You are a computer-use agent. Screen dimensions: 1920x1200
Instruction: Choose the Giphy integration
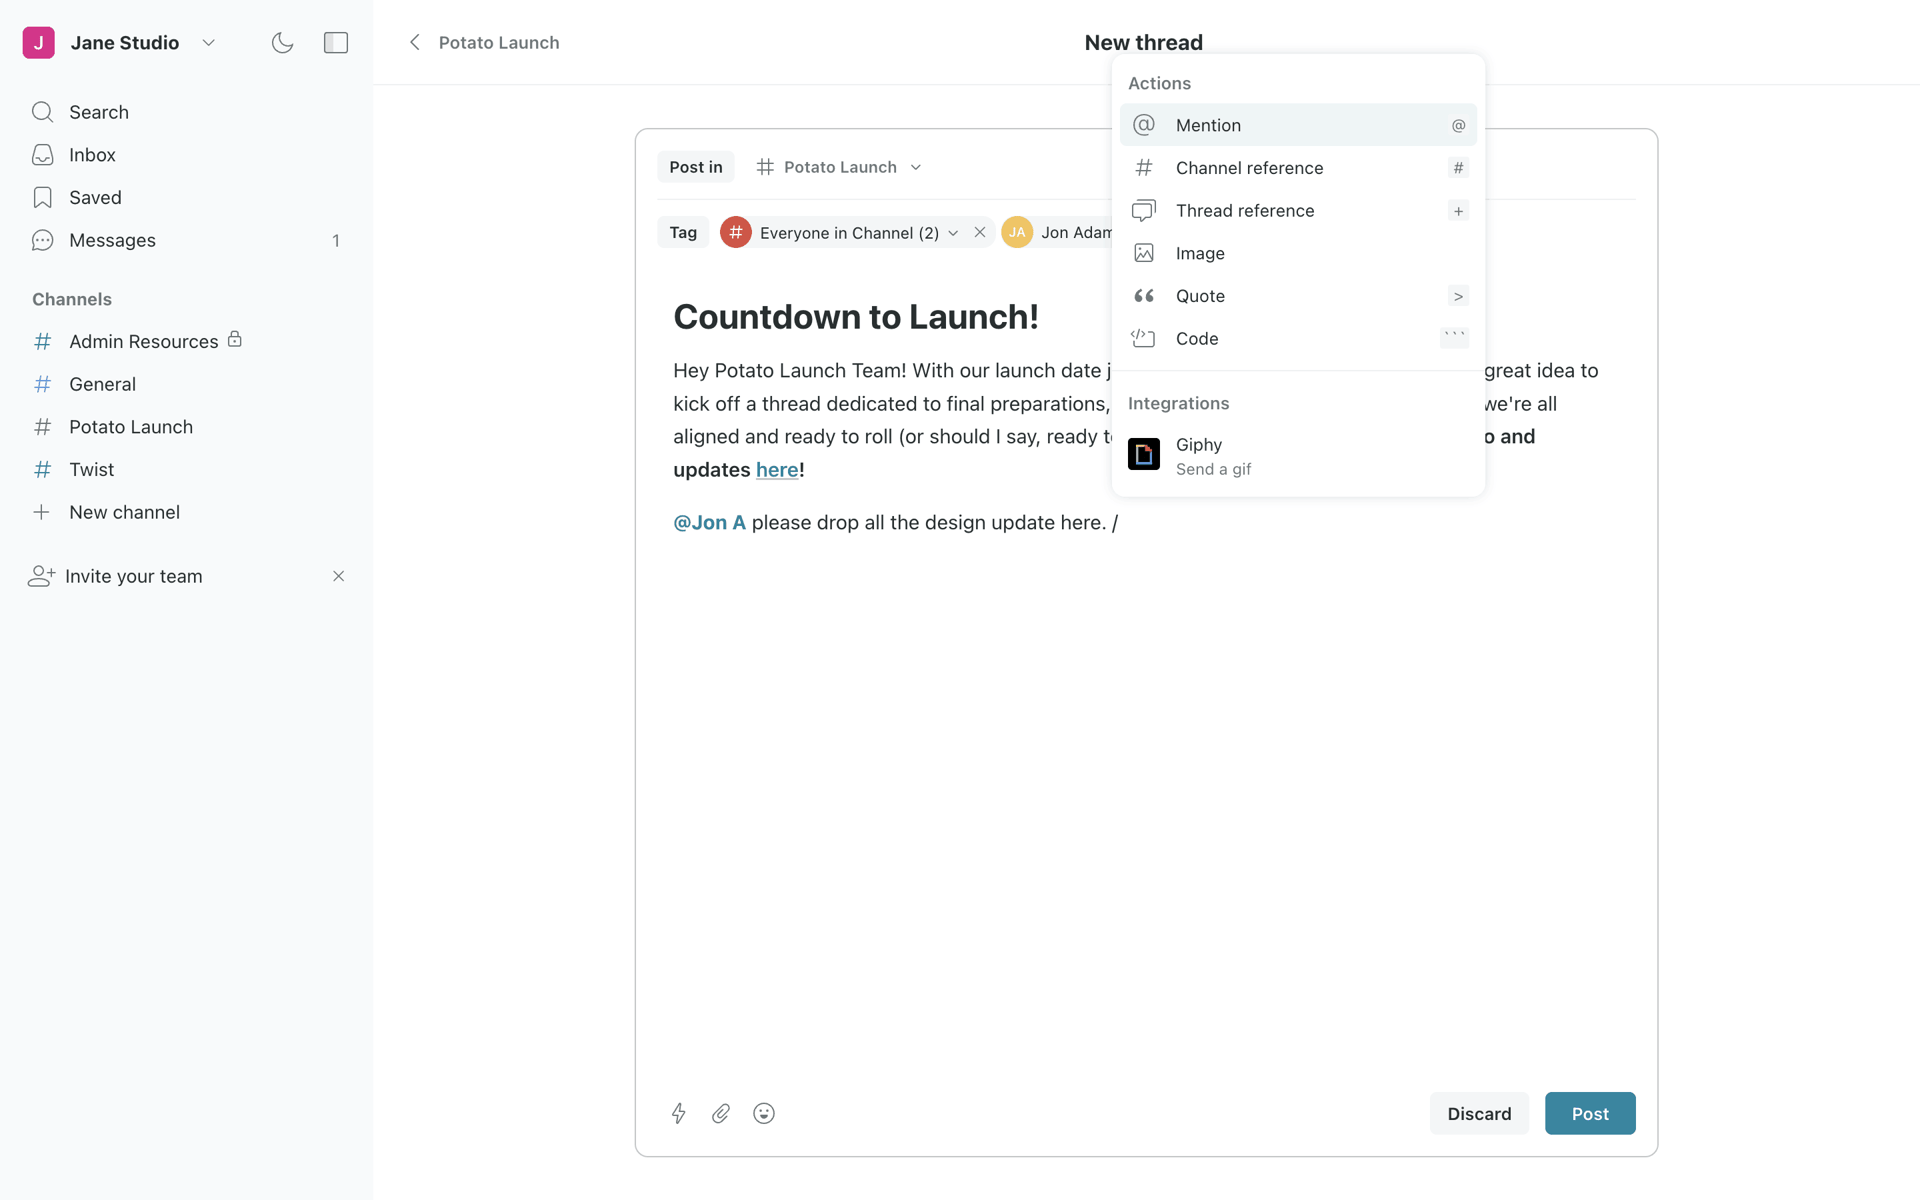1298,456
